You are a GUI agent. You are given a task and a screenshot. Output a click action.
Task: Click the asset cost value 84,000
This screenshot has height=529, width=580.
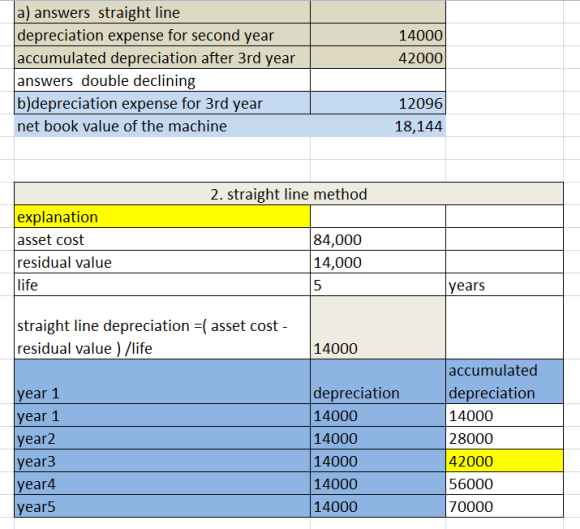click(x=378, y=239)
